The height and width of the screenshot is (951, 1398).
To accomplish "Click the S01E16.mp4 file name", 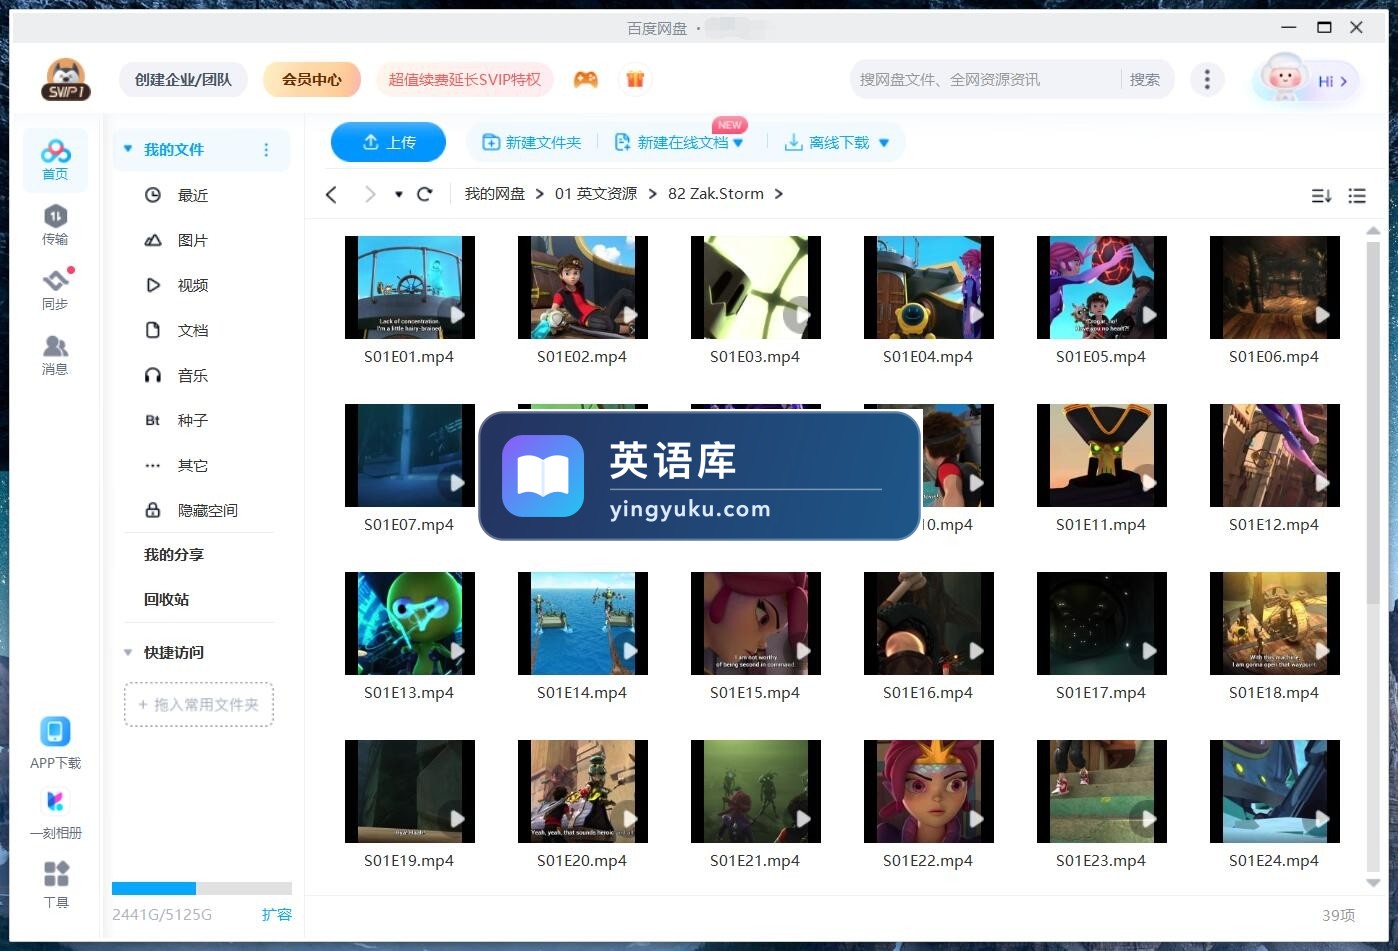I will pos(928,693).
